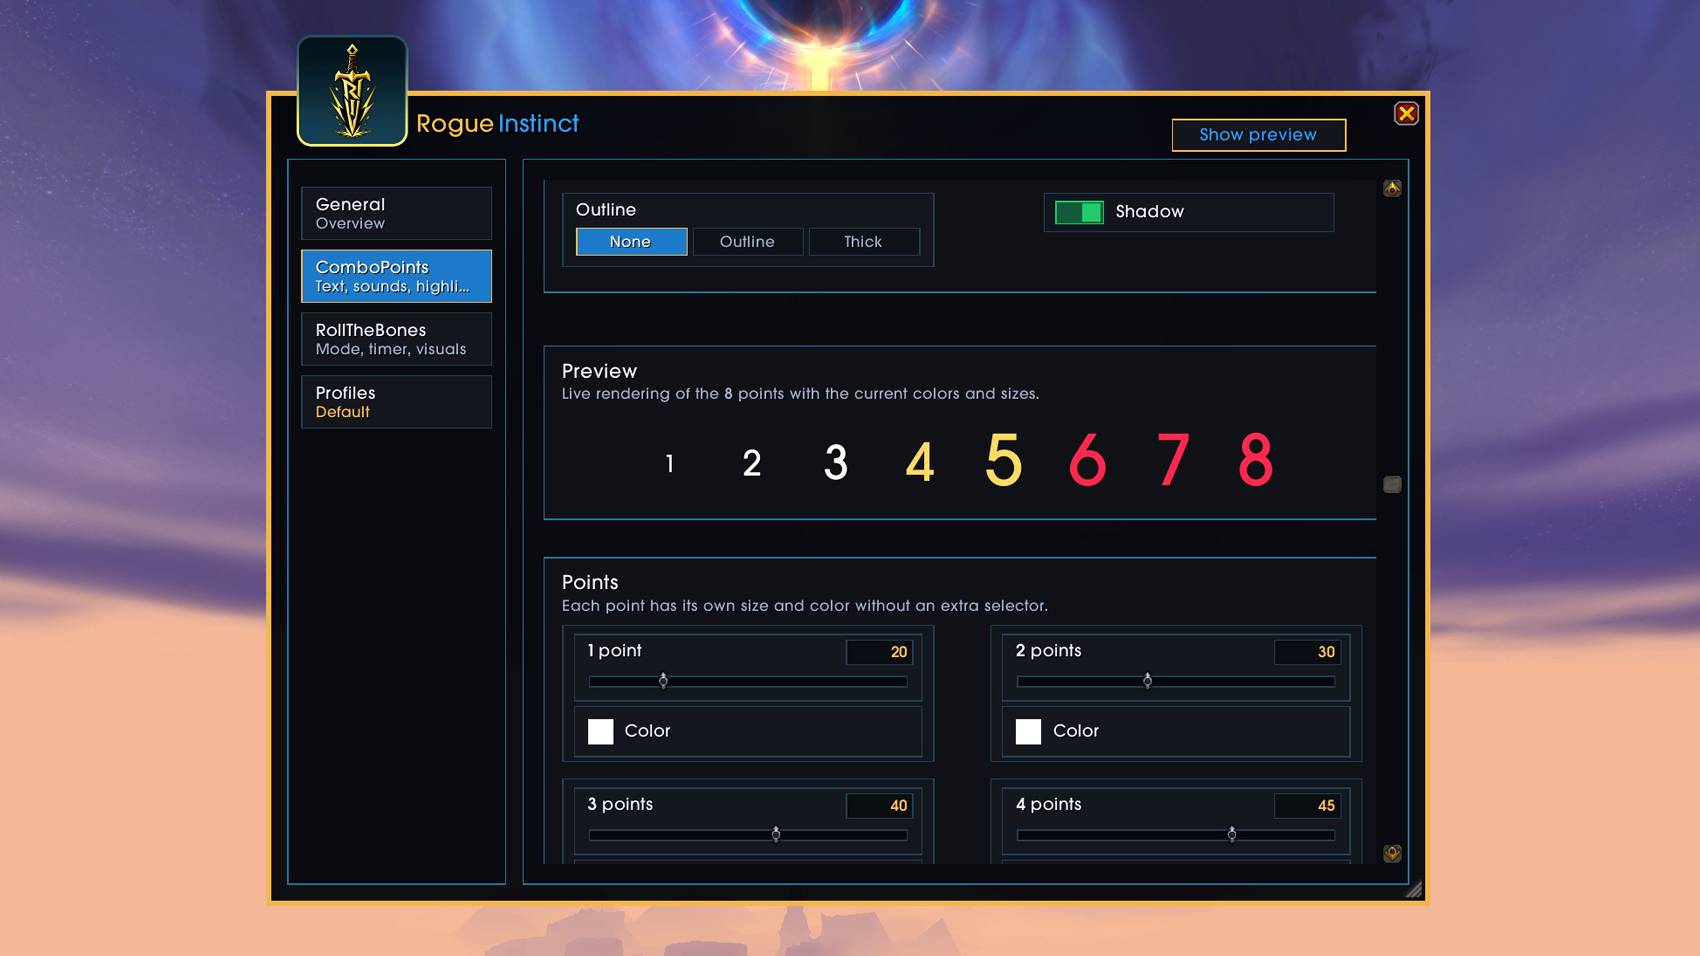The height and width of the screenshot is (956, 1700).
Task: Click preview number 1
Action: coord(669,463)
